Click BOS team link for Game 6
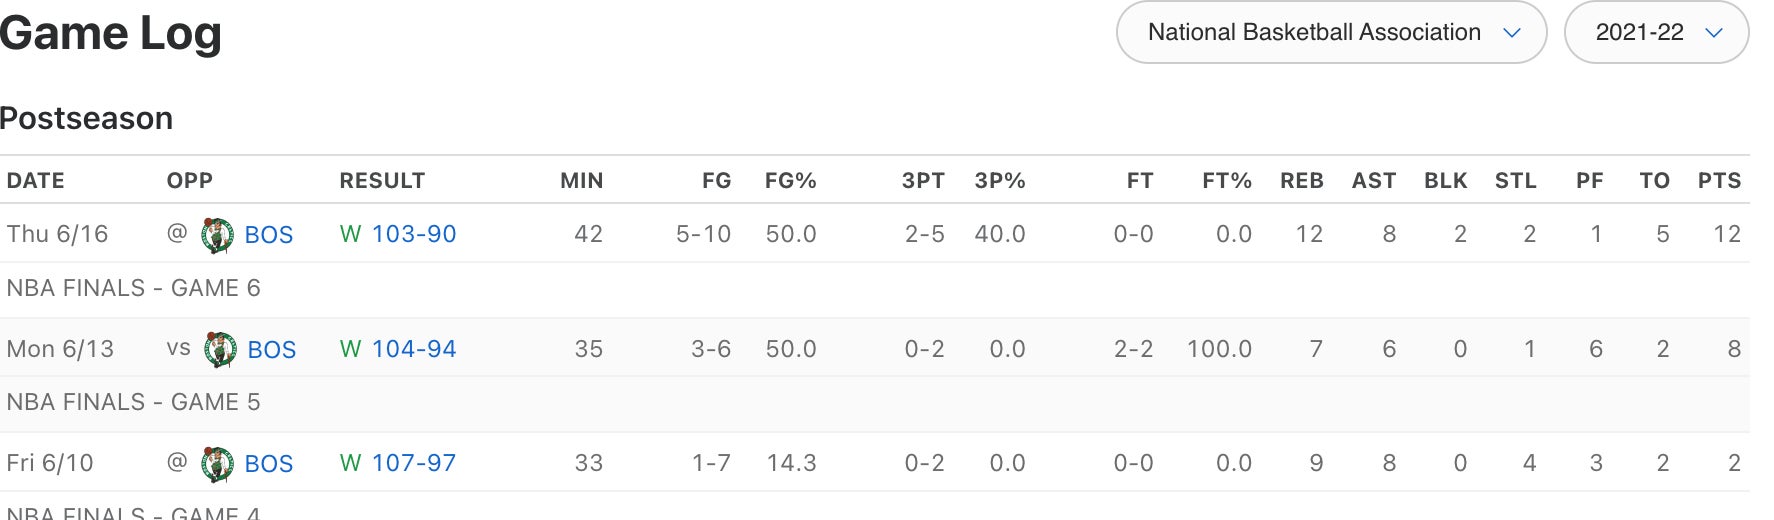The width and height of the screenshot is (1774, 520). (x=269, y=235)
